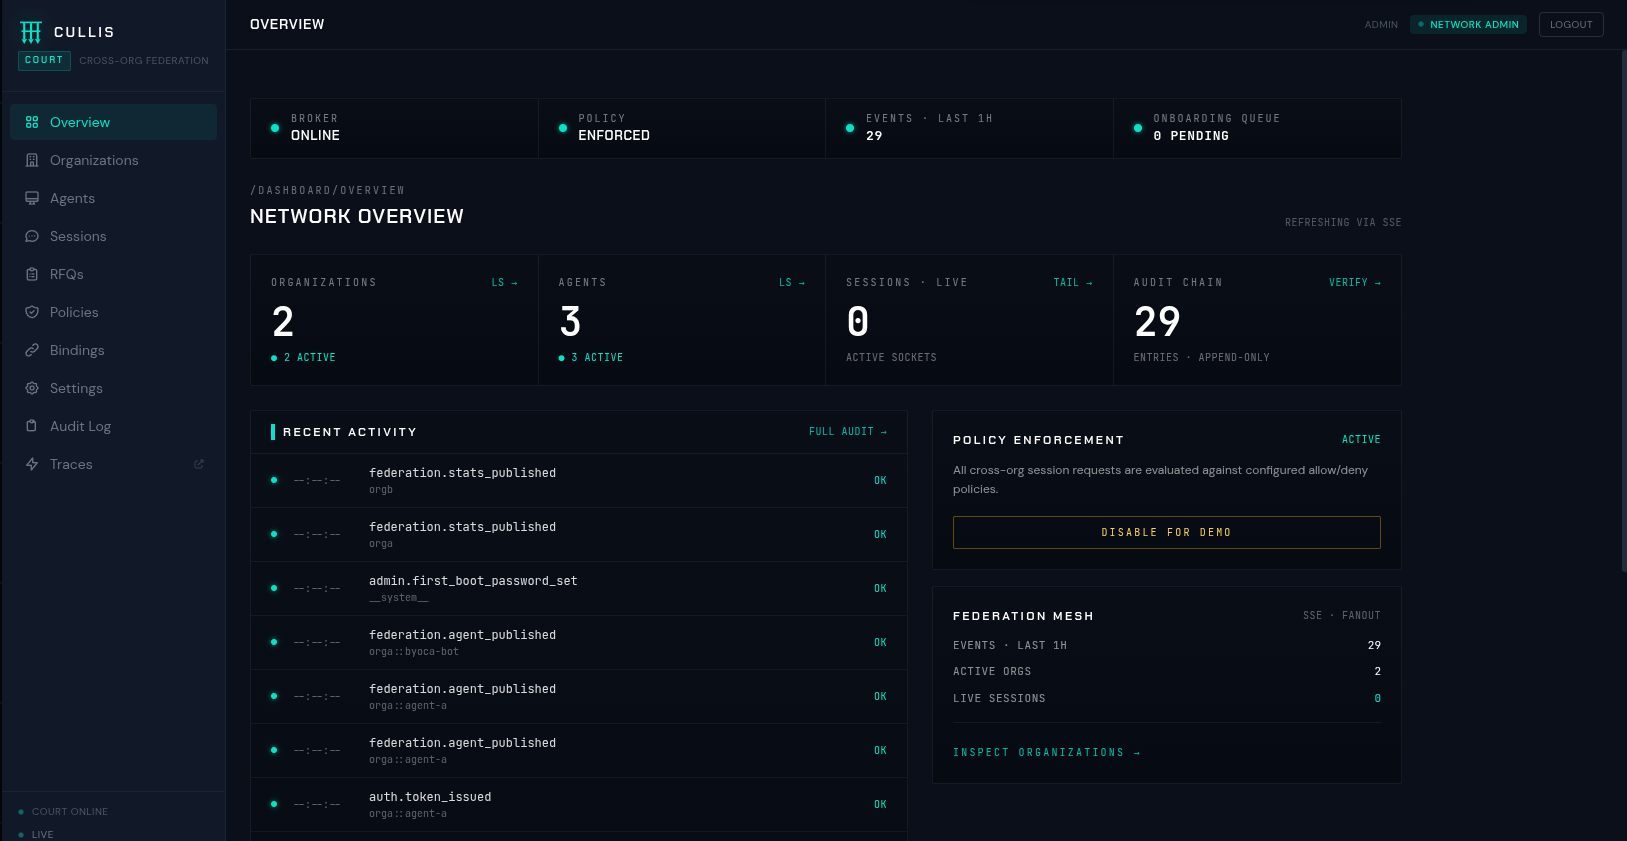Click the RFQs clipboard icon
The height and width of the screenshot is (841, 1627).
[x=32, y=274]
